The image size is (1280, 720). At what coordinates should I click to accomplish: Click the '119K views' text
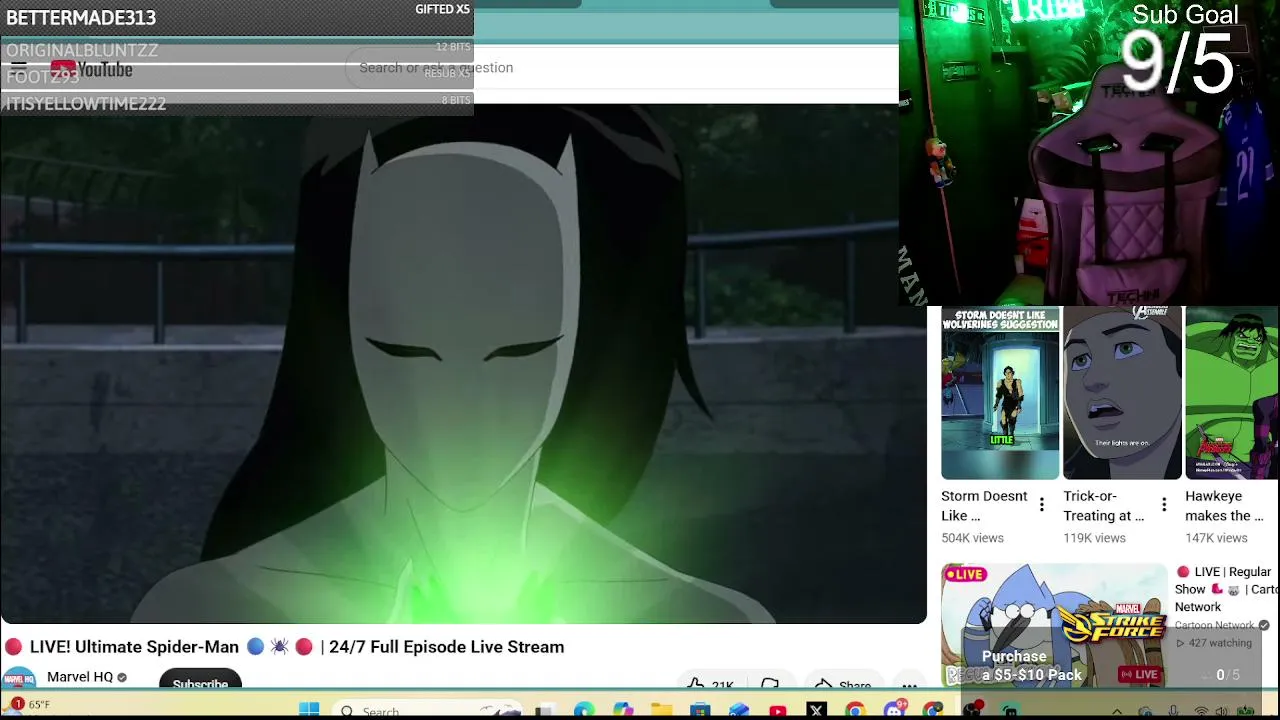[x=1094, y=538]
